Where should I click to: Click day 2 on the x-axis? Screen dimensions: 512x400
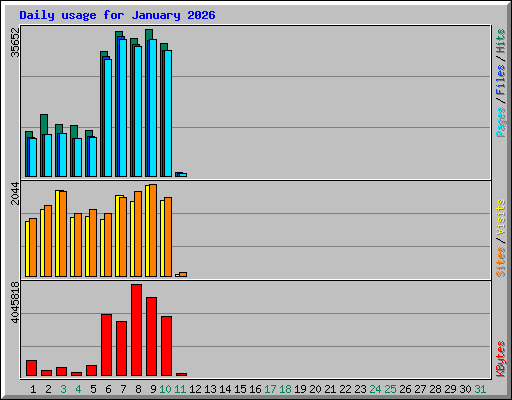point(48,389)
